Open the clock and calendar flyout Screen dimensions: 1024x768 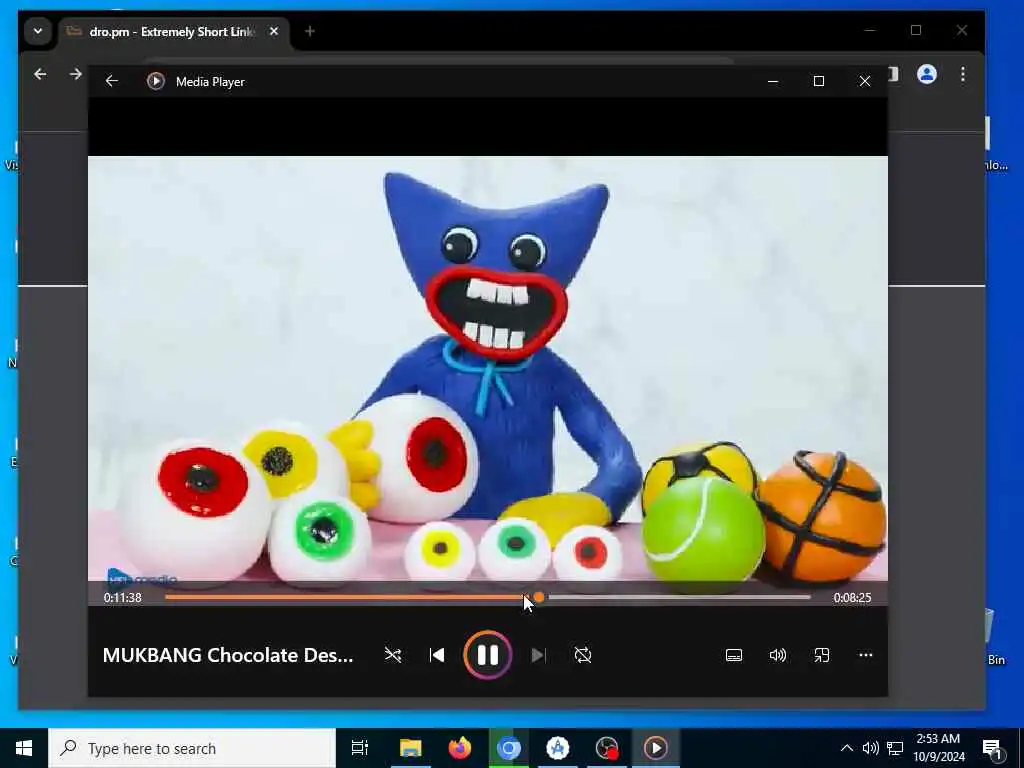pyautogui.click(x=938, y=748)
